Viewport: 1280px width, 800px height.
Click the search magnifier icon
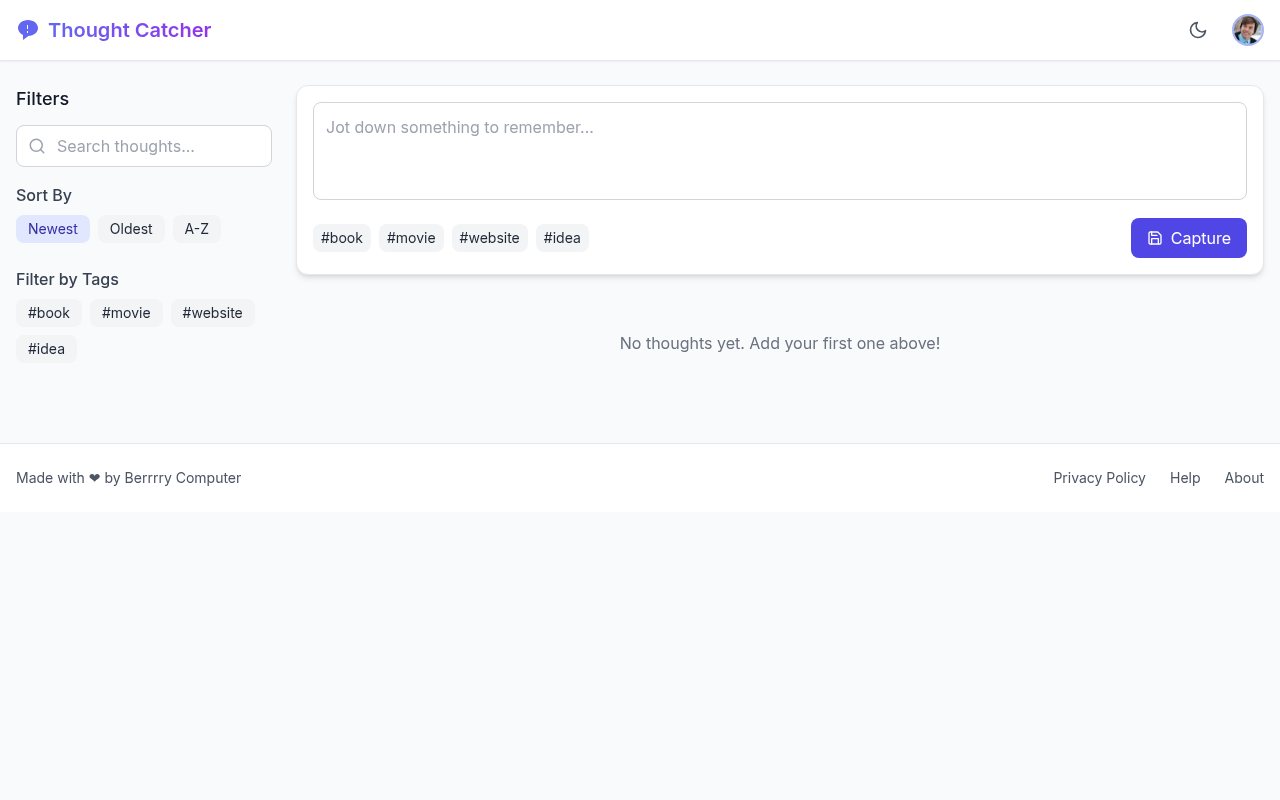click(x=37, y=146)
